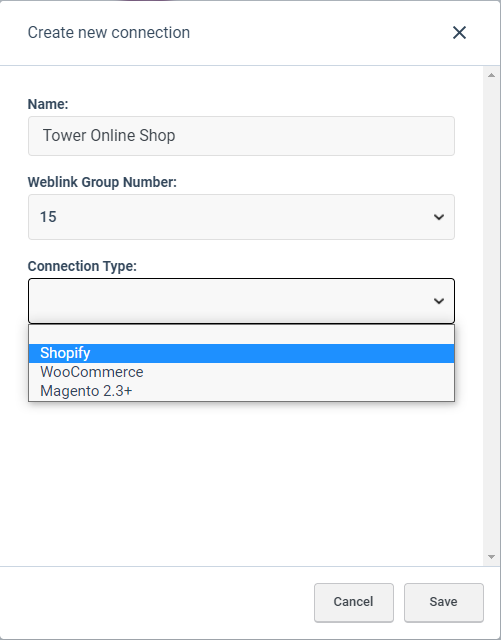This screenshot has width=501, height=640.
Task: Click blank dialog area below the option list
Action: pos(241,484)
